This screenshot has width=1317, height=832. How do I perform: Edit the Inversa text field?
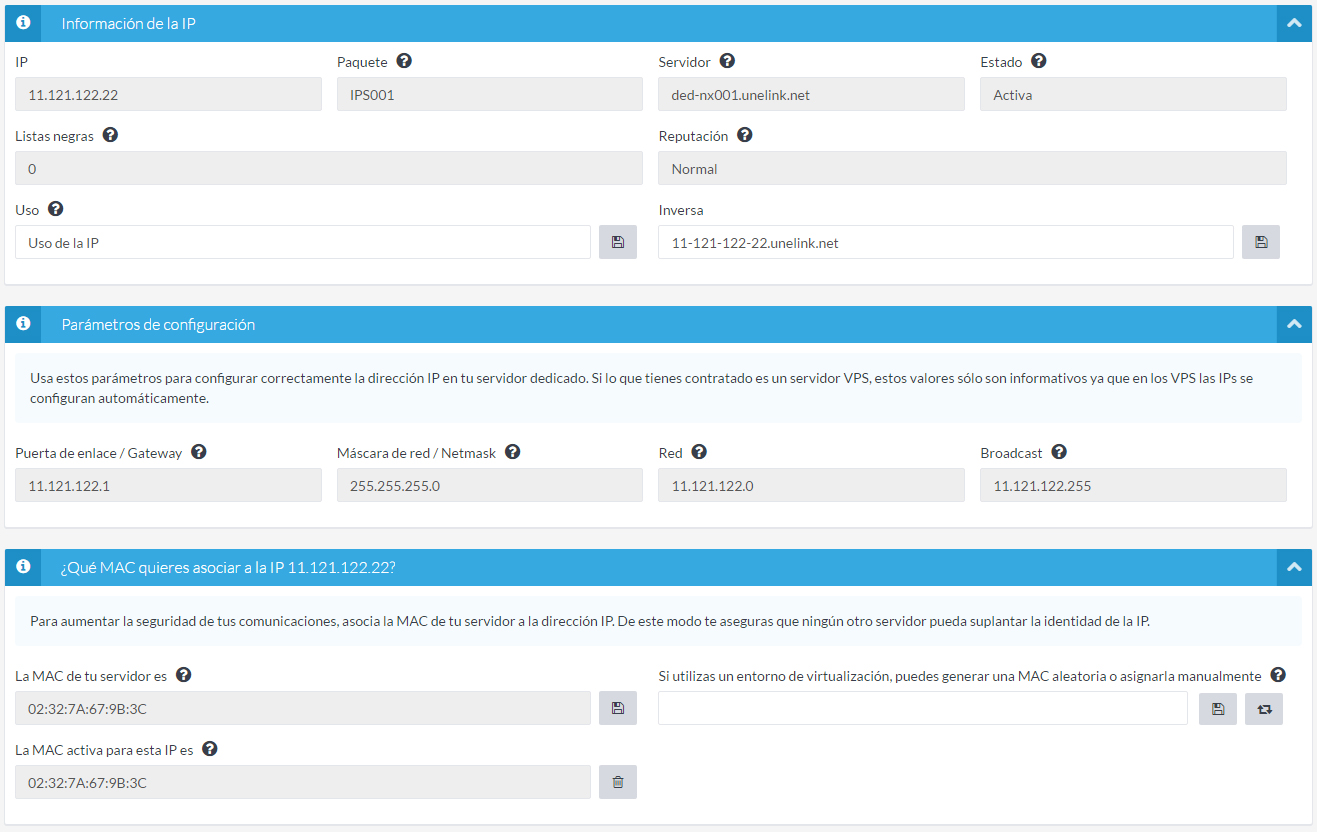pyautogui.click(x=945, y=242)
